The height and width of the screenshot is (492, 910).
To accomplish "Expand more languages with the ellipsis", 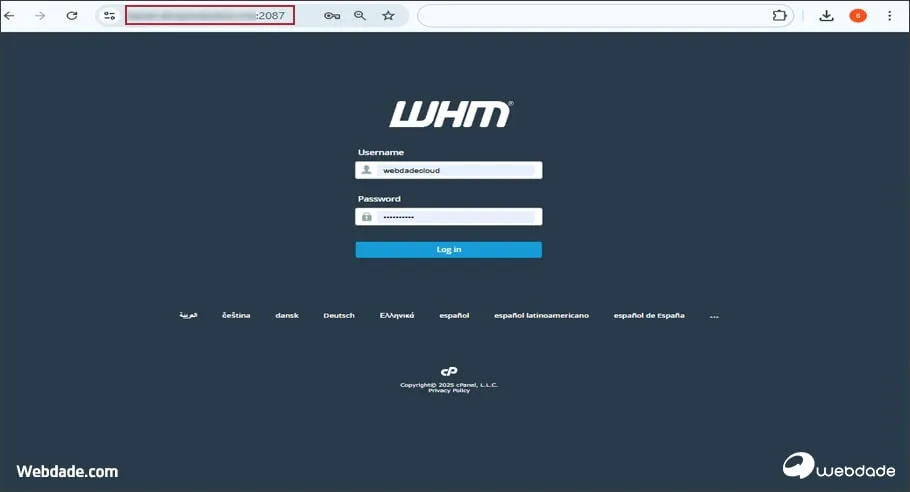I will click(x=714, y=316).
